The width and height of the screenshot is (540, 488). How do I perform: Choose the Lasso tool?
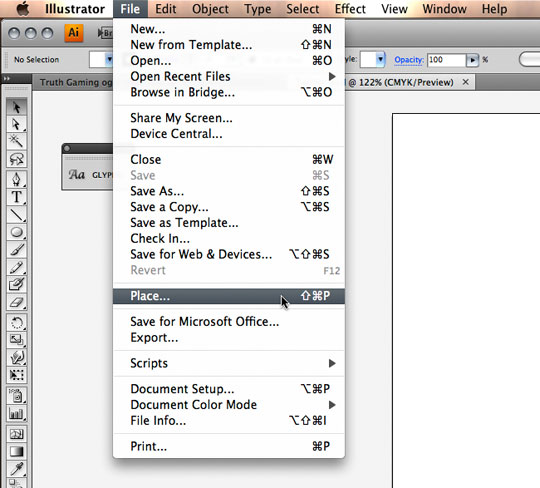click(16, 159)
